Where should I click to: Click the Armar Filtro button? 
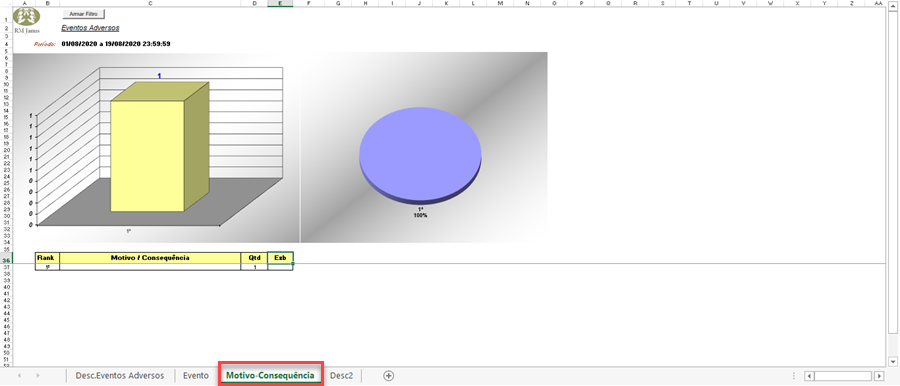coord(83,13)
